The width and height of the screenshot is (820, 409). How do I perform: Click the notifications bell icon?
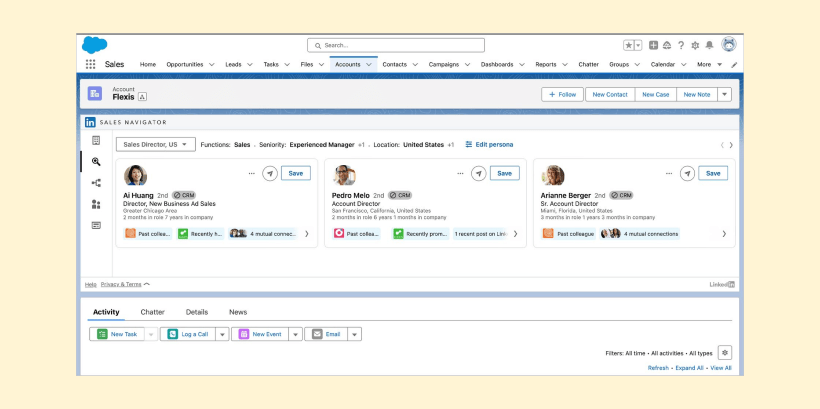point(710,45)
